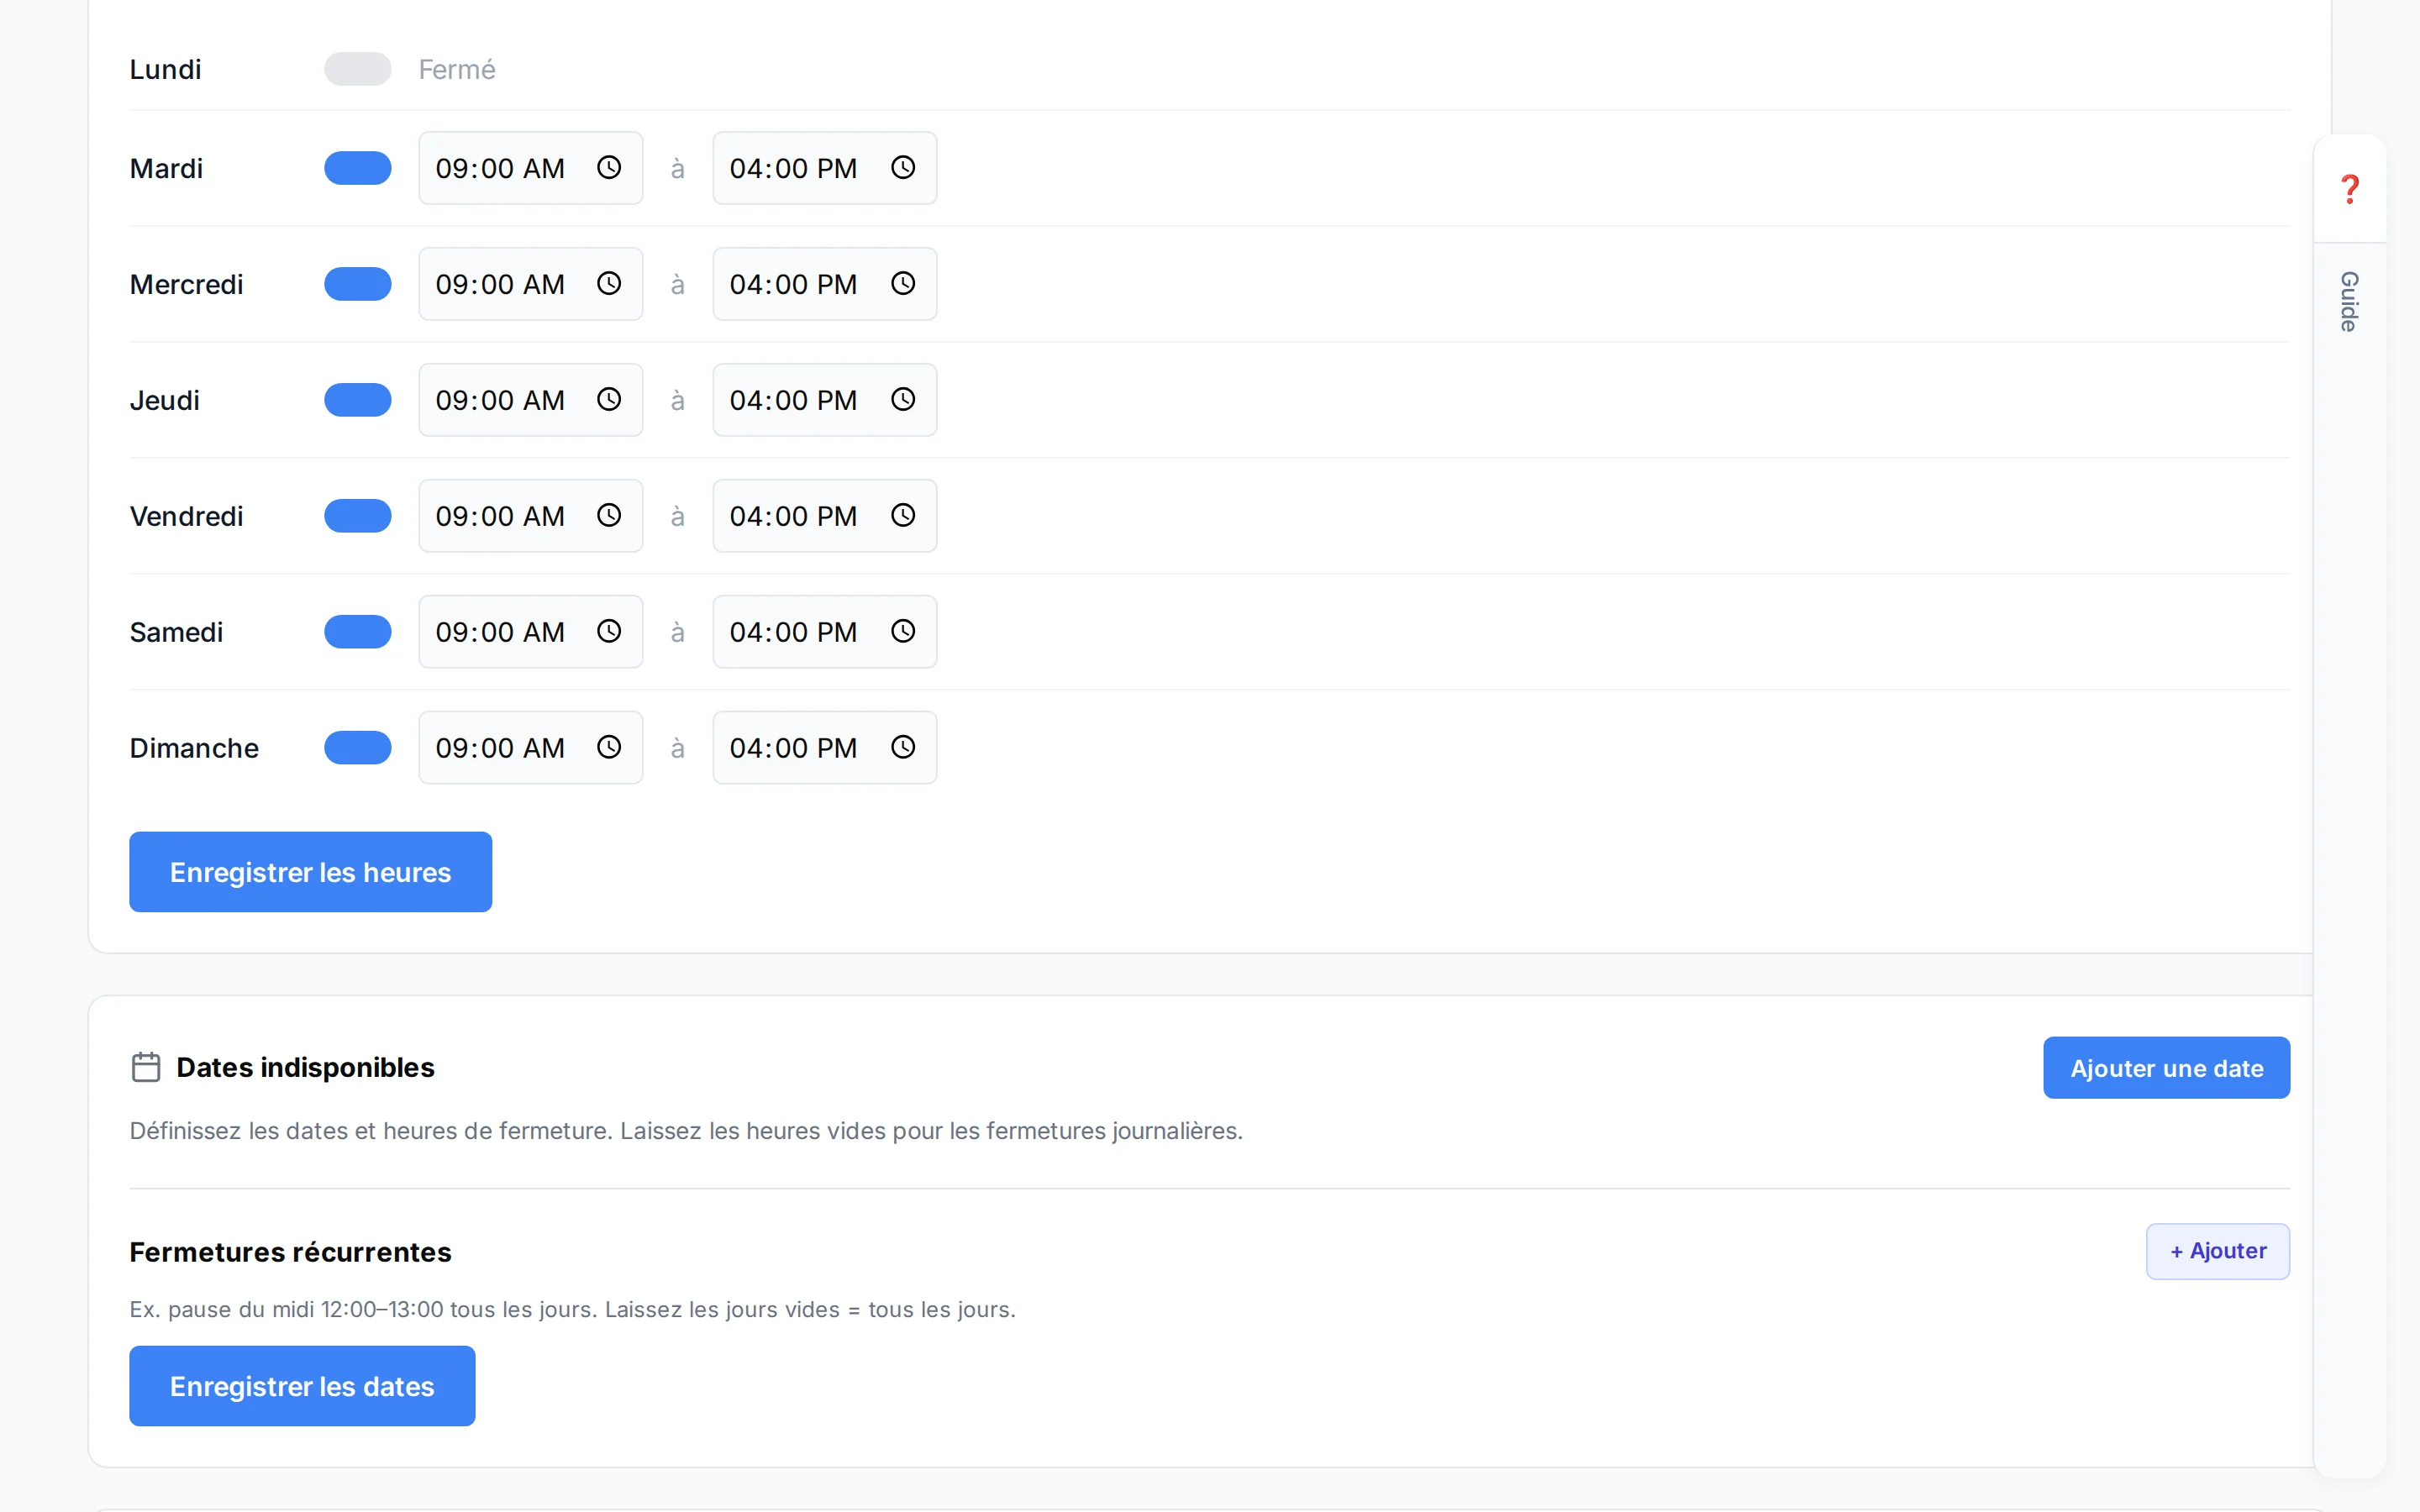
Task: Switch off the Jeudi toggle
Action: (x=357, y=400)
